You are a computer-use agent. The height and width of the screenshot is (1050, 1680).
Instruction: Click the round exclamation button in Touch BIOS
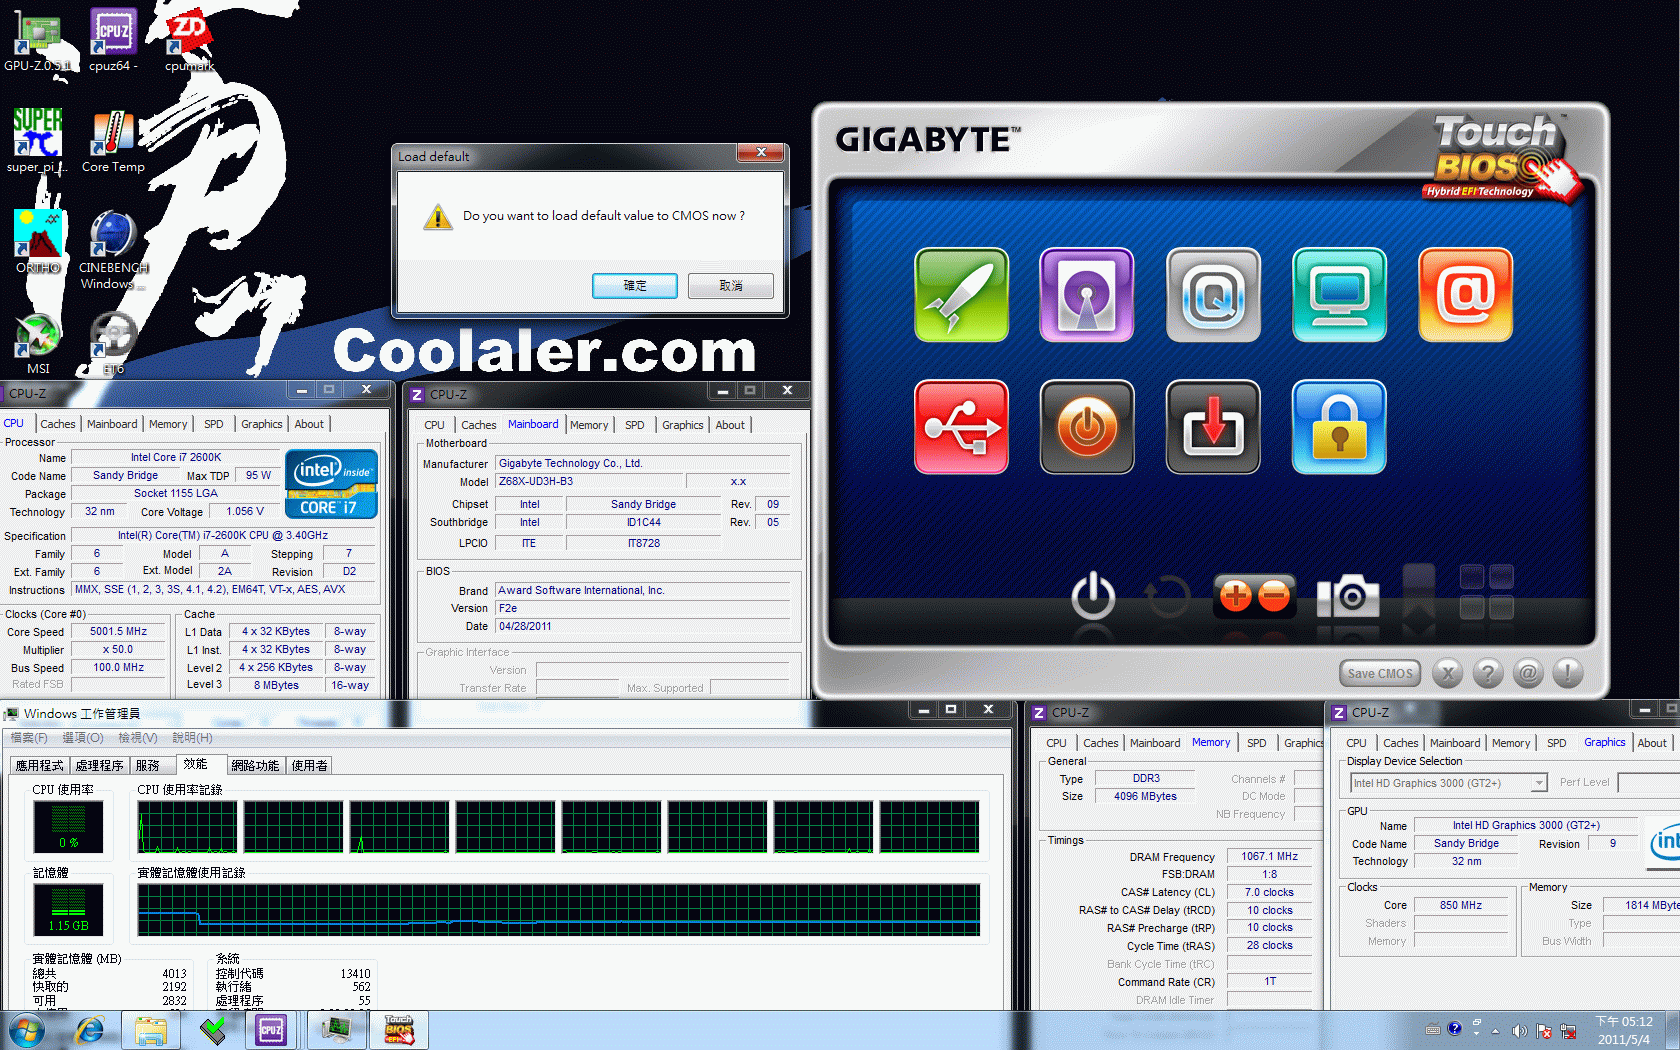[x=1568, y=673]
